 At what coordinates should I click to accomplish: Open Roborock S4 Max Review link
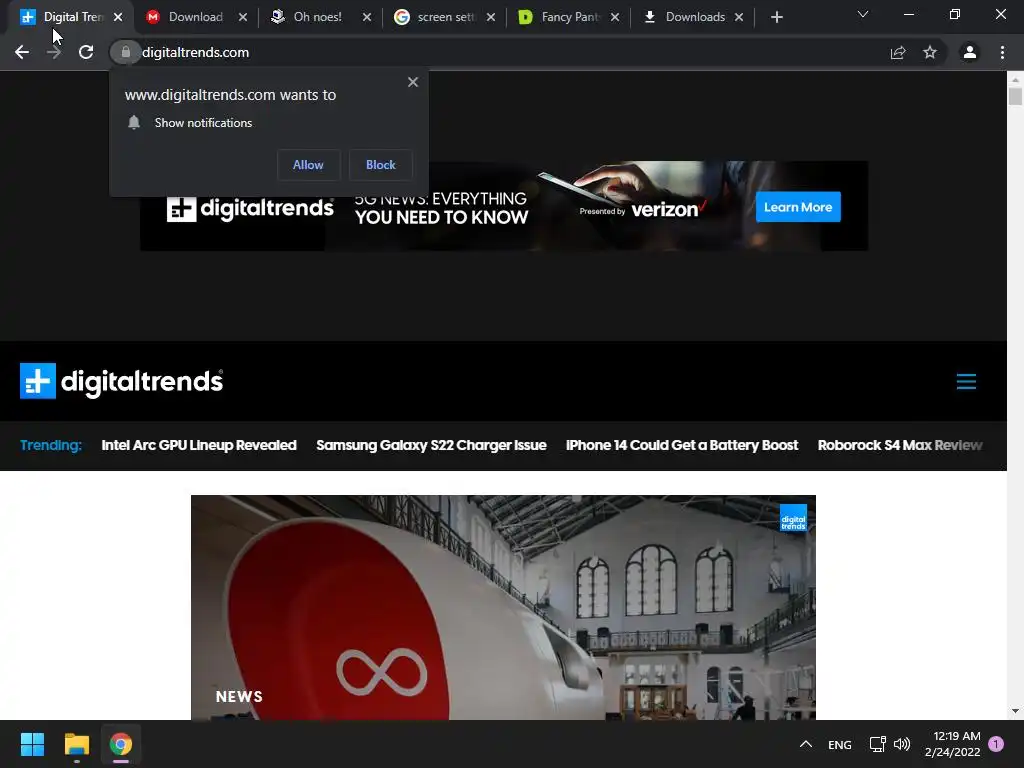pyautogui.click(x=900, y=445)
